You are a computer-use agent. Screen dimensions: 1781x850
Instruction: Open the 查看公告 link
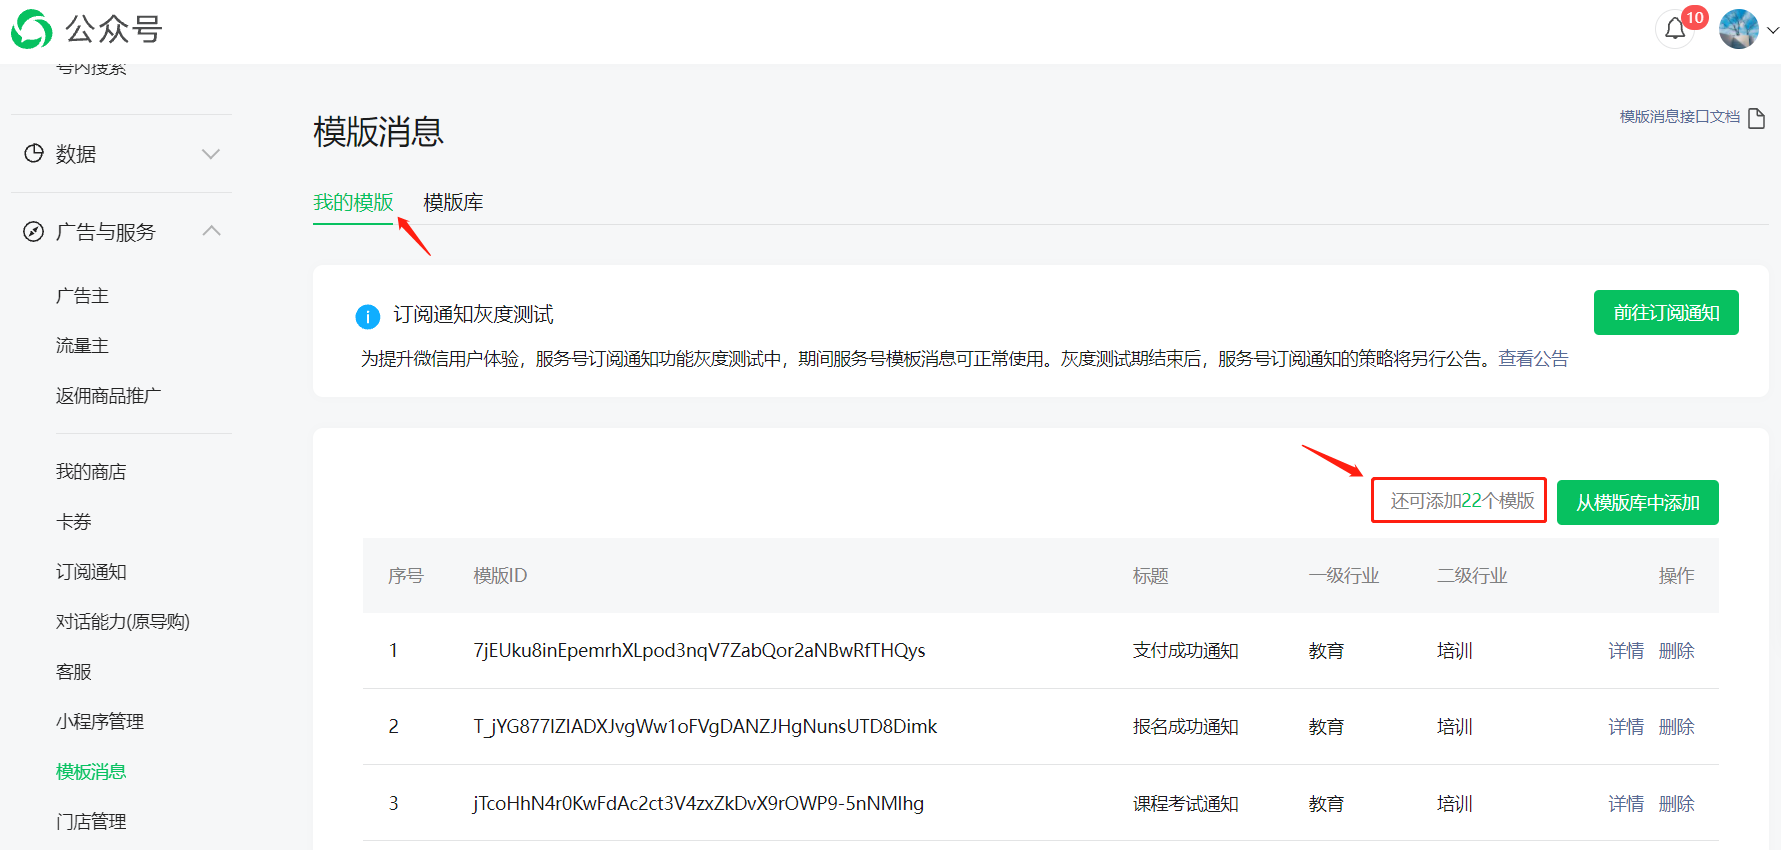click(x=1533, y=359)
